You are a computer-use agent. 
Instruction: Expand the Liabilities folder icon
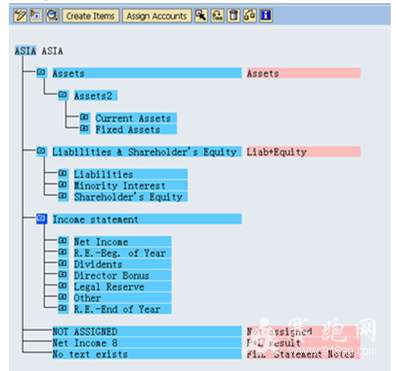click(63, 173)
